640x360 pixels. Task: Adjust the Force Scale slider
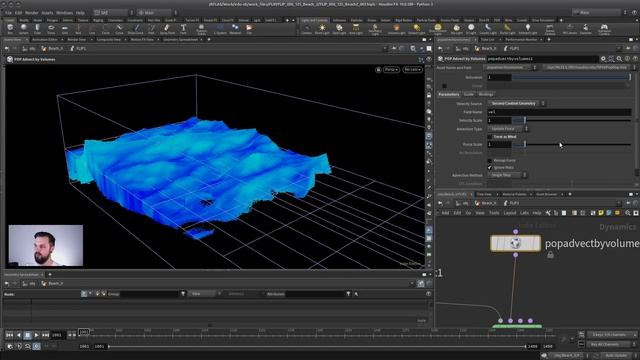tap(572, 144)
